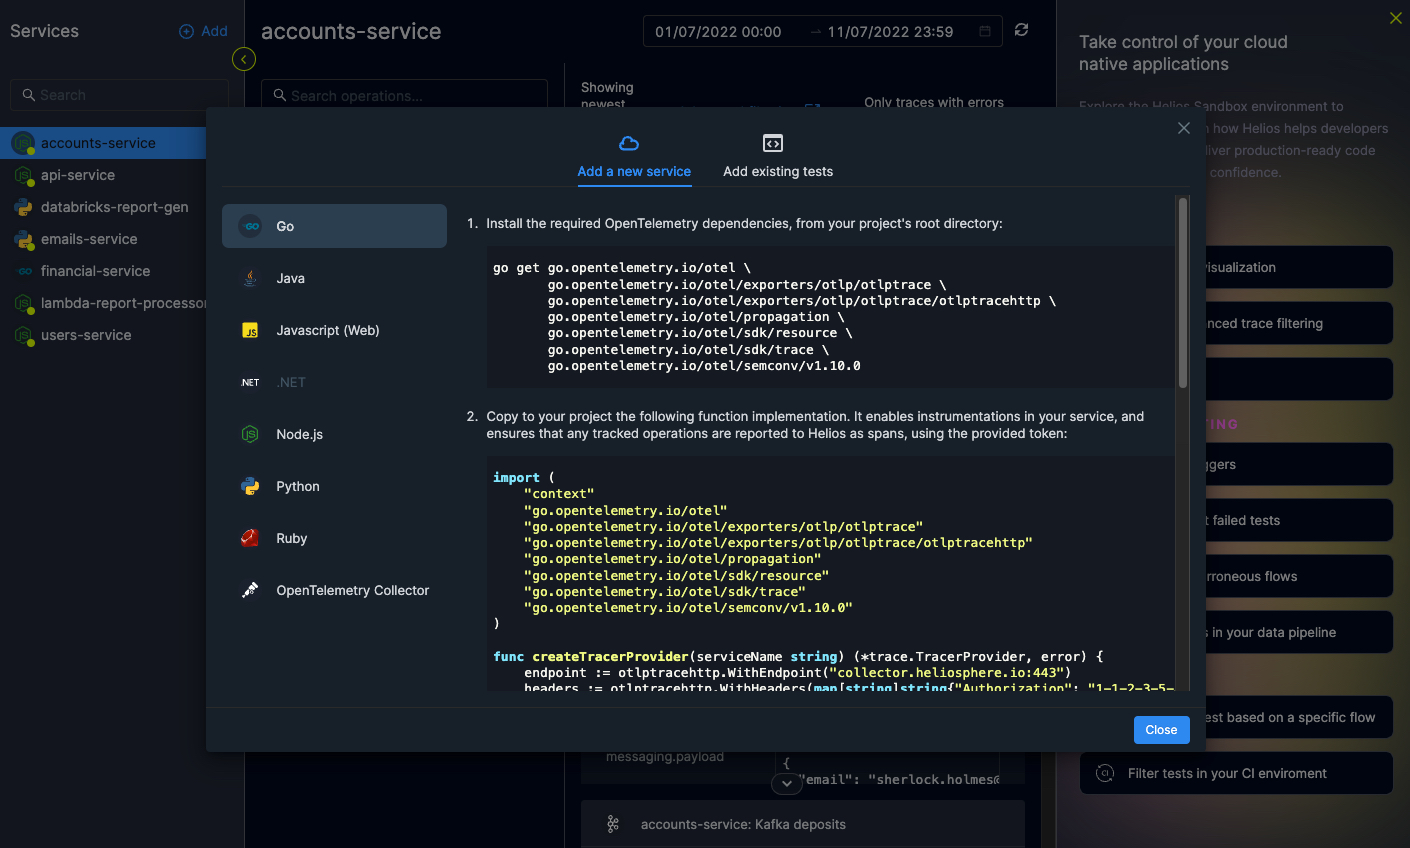Choose Javascript (Web) in language list
Screen dimensions: 1410x848
(x=334, y=330)
